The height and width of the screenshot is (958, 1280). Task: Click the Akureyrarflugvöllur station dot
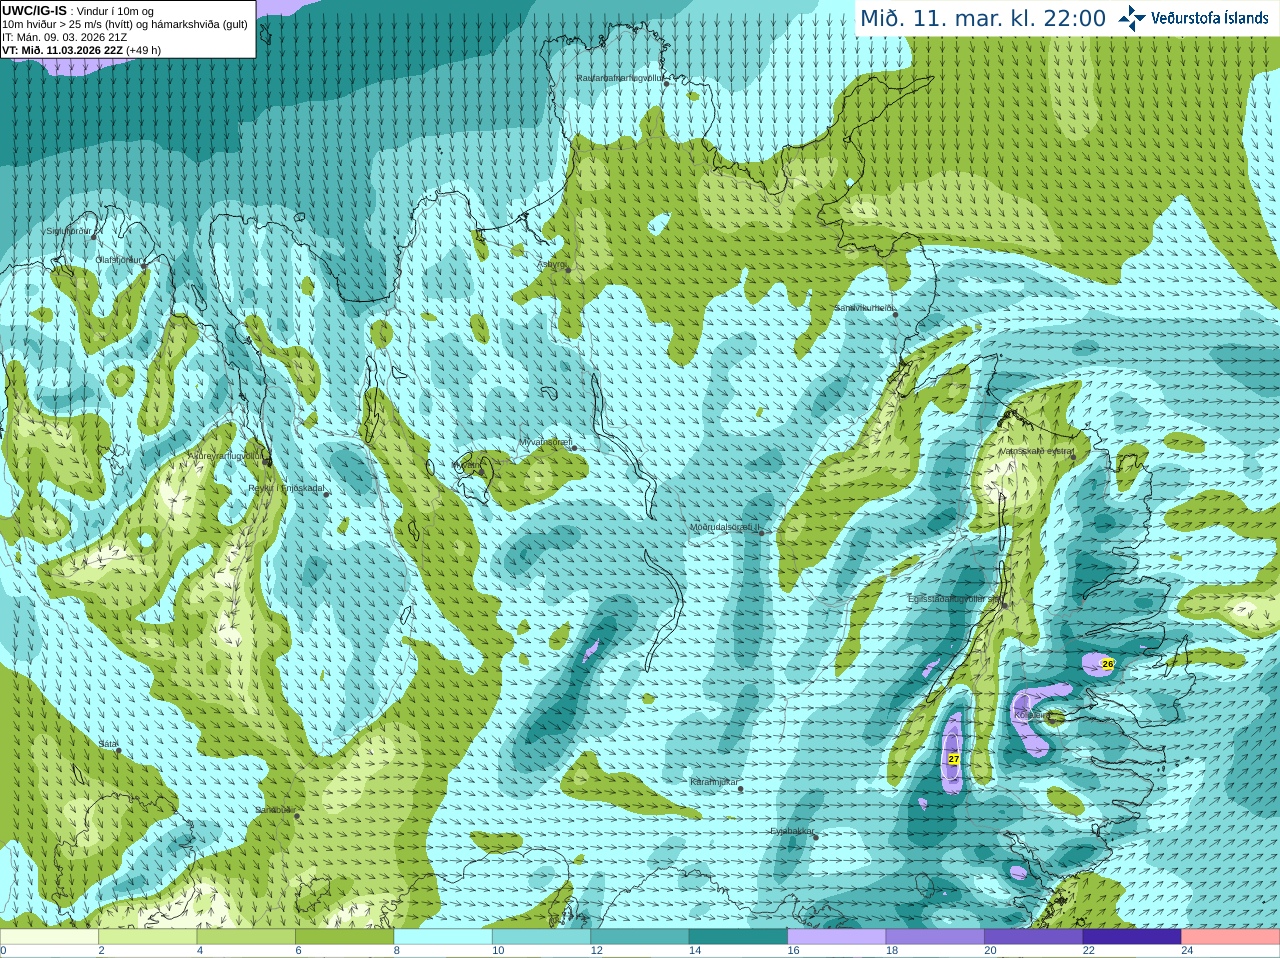click(267, 462)
